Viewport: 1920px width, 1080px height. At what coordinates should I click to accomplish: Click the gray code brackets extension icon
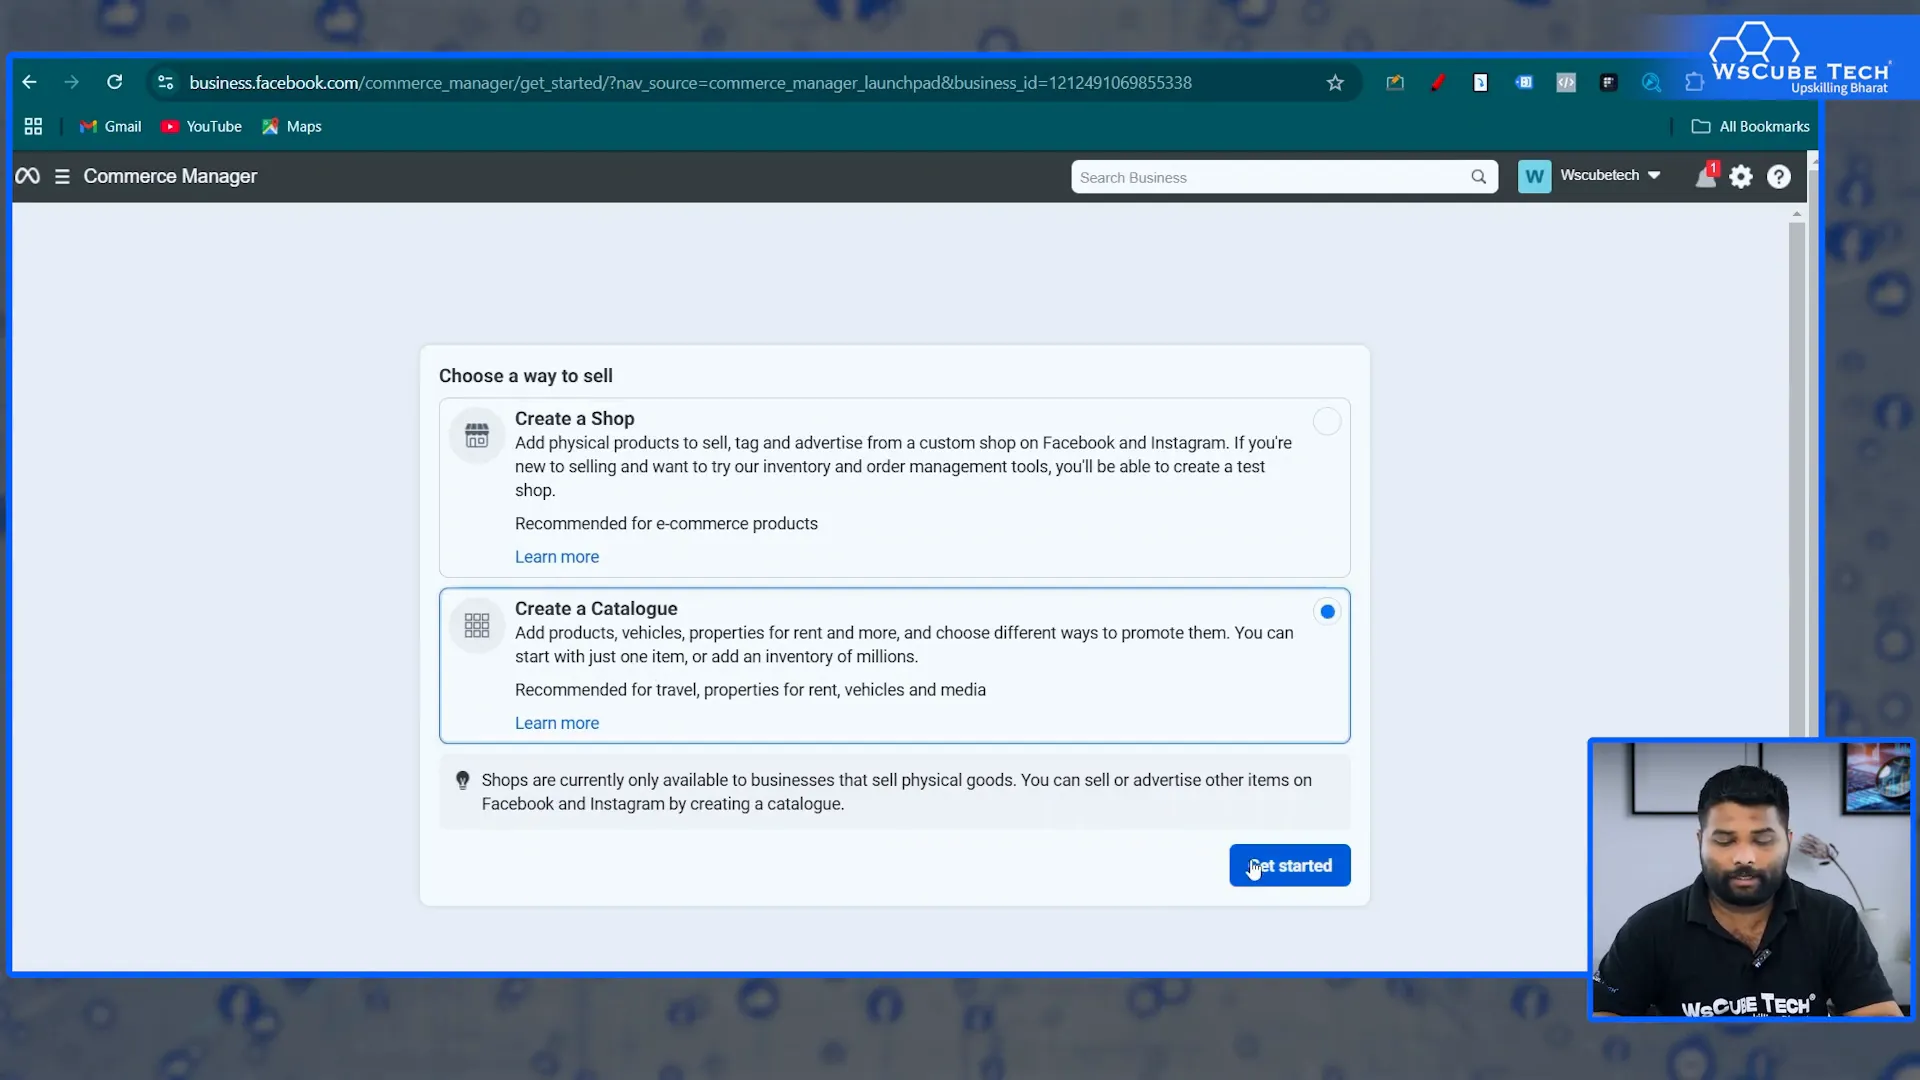pos(1566,83)
